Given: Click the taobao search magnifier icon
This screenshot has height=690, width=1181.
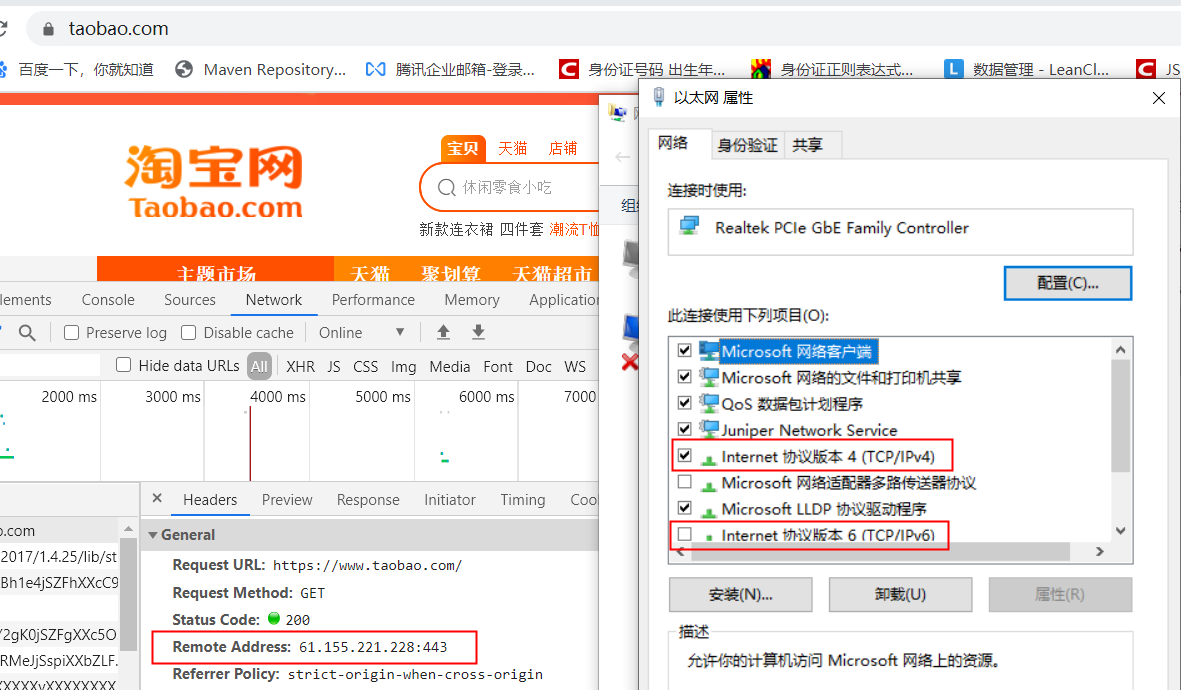Looking at the screenshot, I should (x=446, y=187).
